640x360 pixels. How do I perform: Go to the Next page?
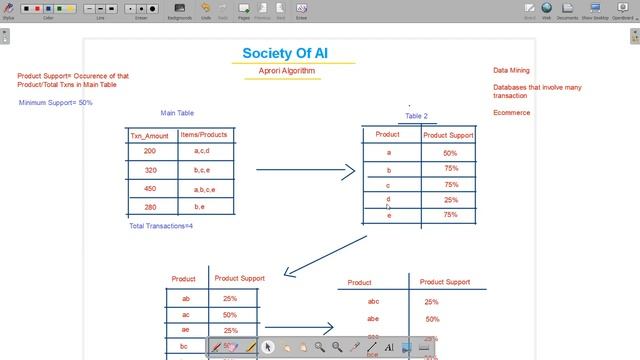(280, 10)
